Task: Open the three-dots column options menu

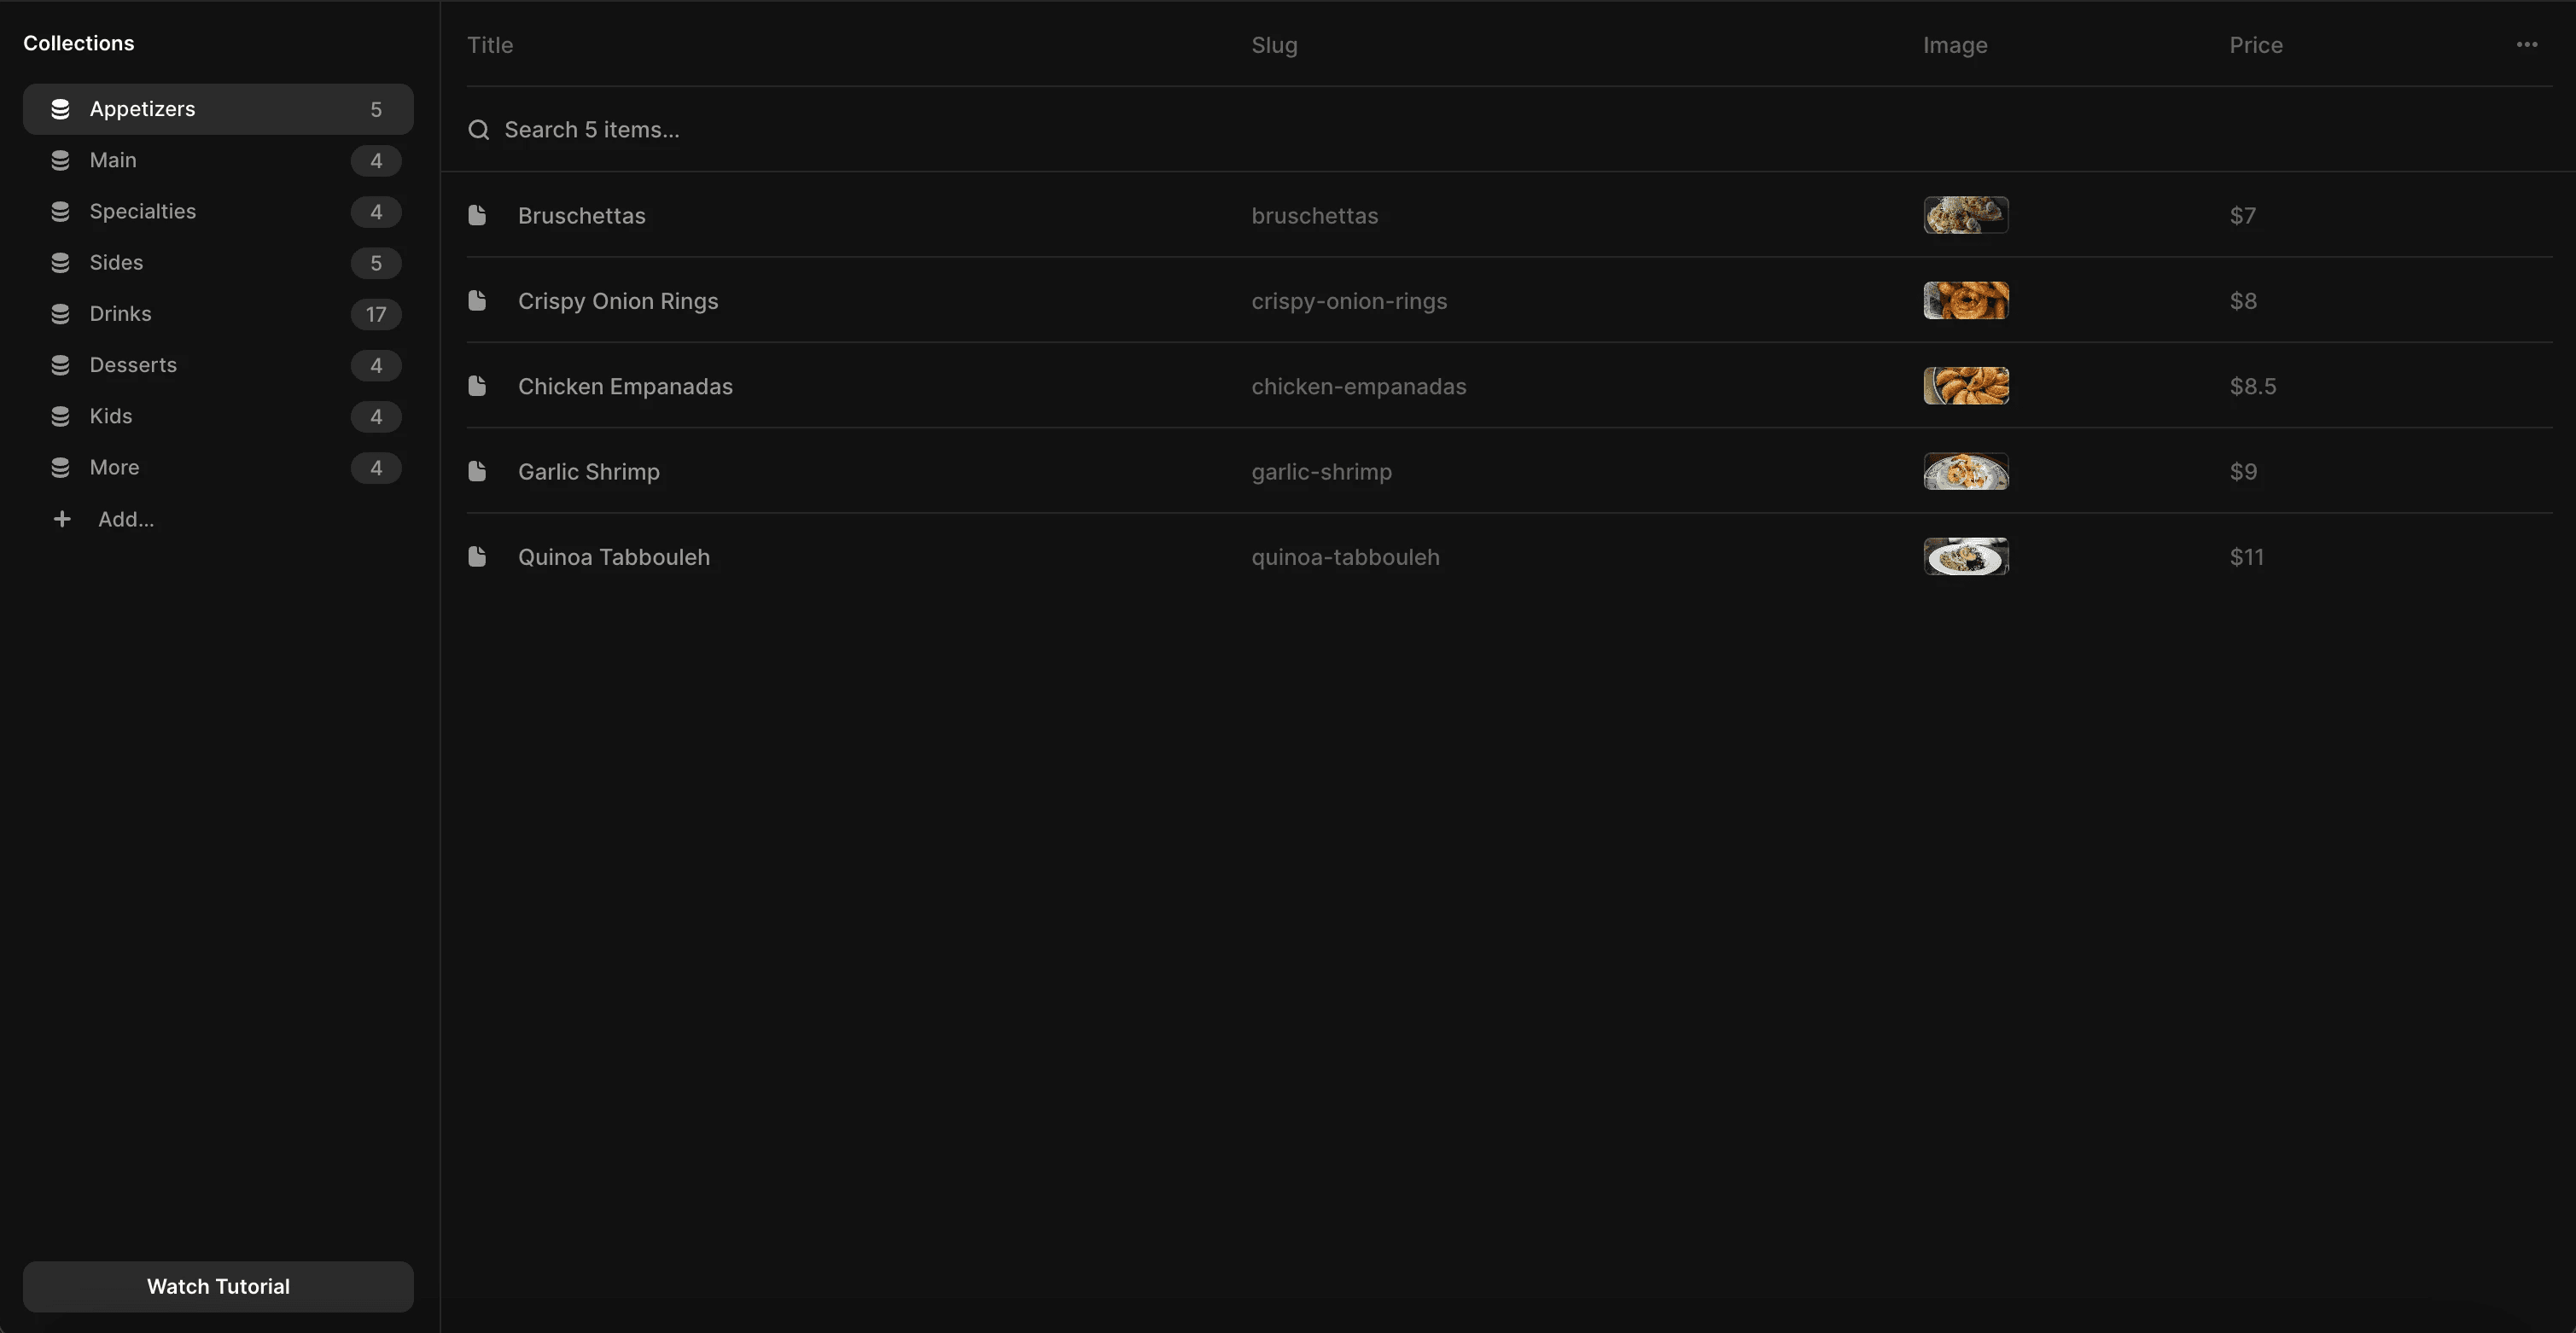Action: 2526,45
